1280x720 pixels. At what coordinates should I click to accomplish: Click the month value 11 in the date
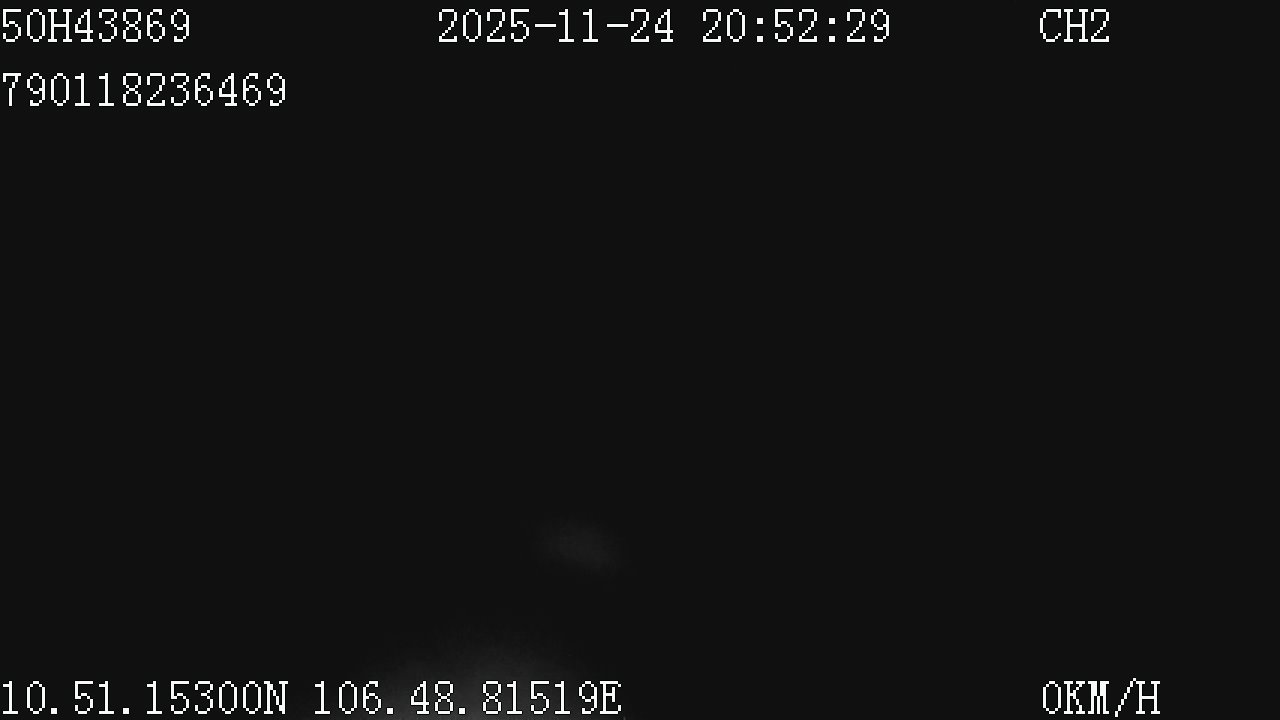click(x=579, y=27)
